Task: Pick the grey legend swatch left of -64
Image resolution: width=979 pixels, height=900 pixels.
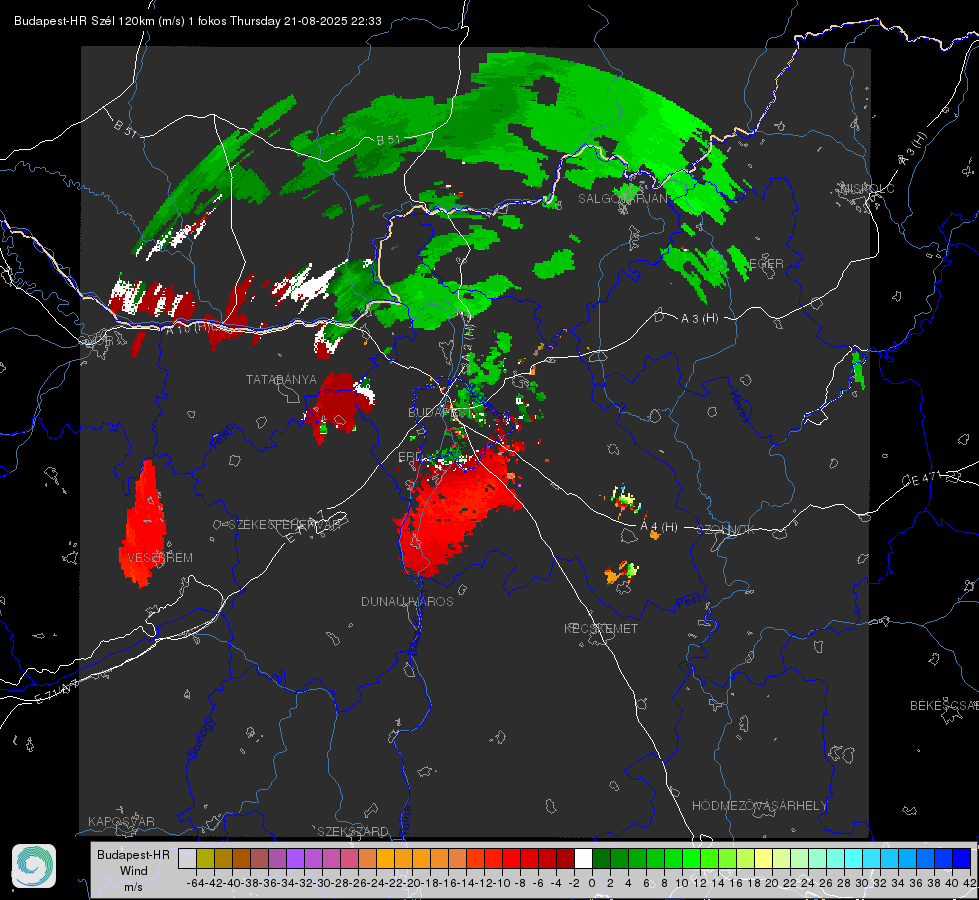Action: coord(187,858)
